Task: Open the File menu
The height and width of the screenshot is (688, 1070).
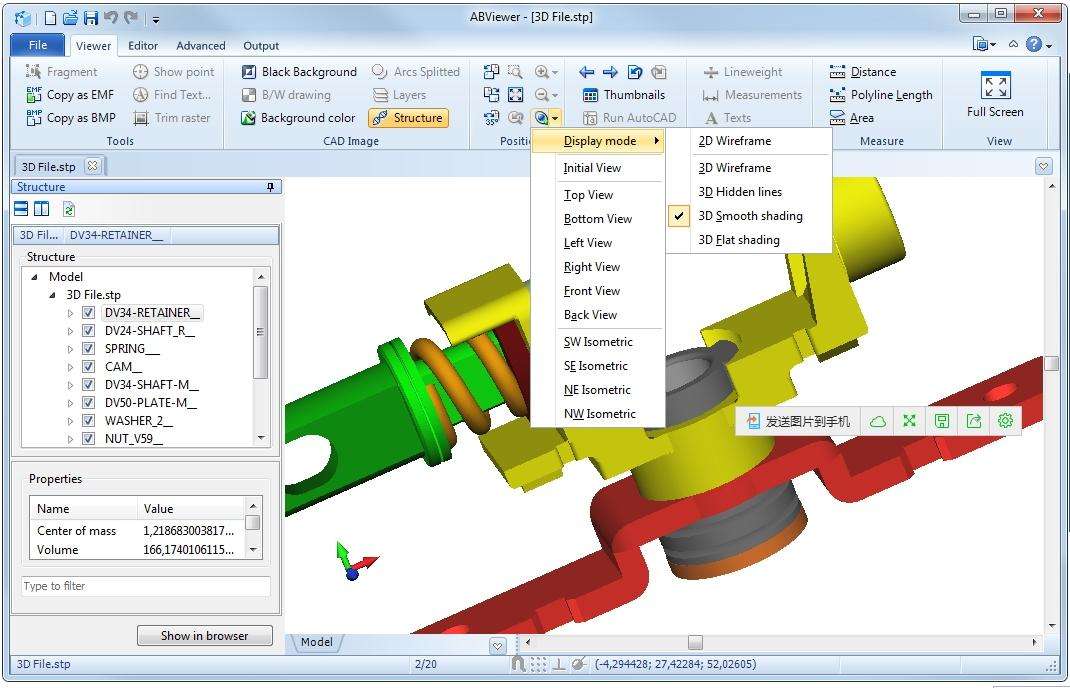Action: click(x=38, y=45)
